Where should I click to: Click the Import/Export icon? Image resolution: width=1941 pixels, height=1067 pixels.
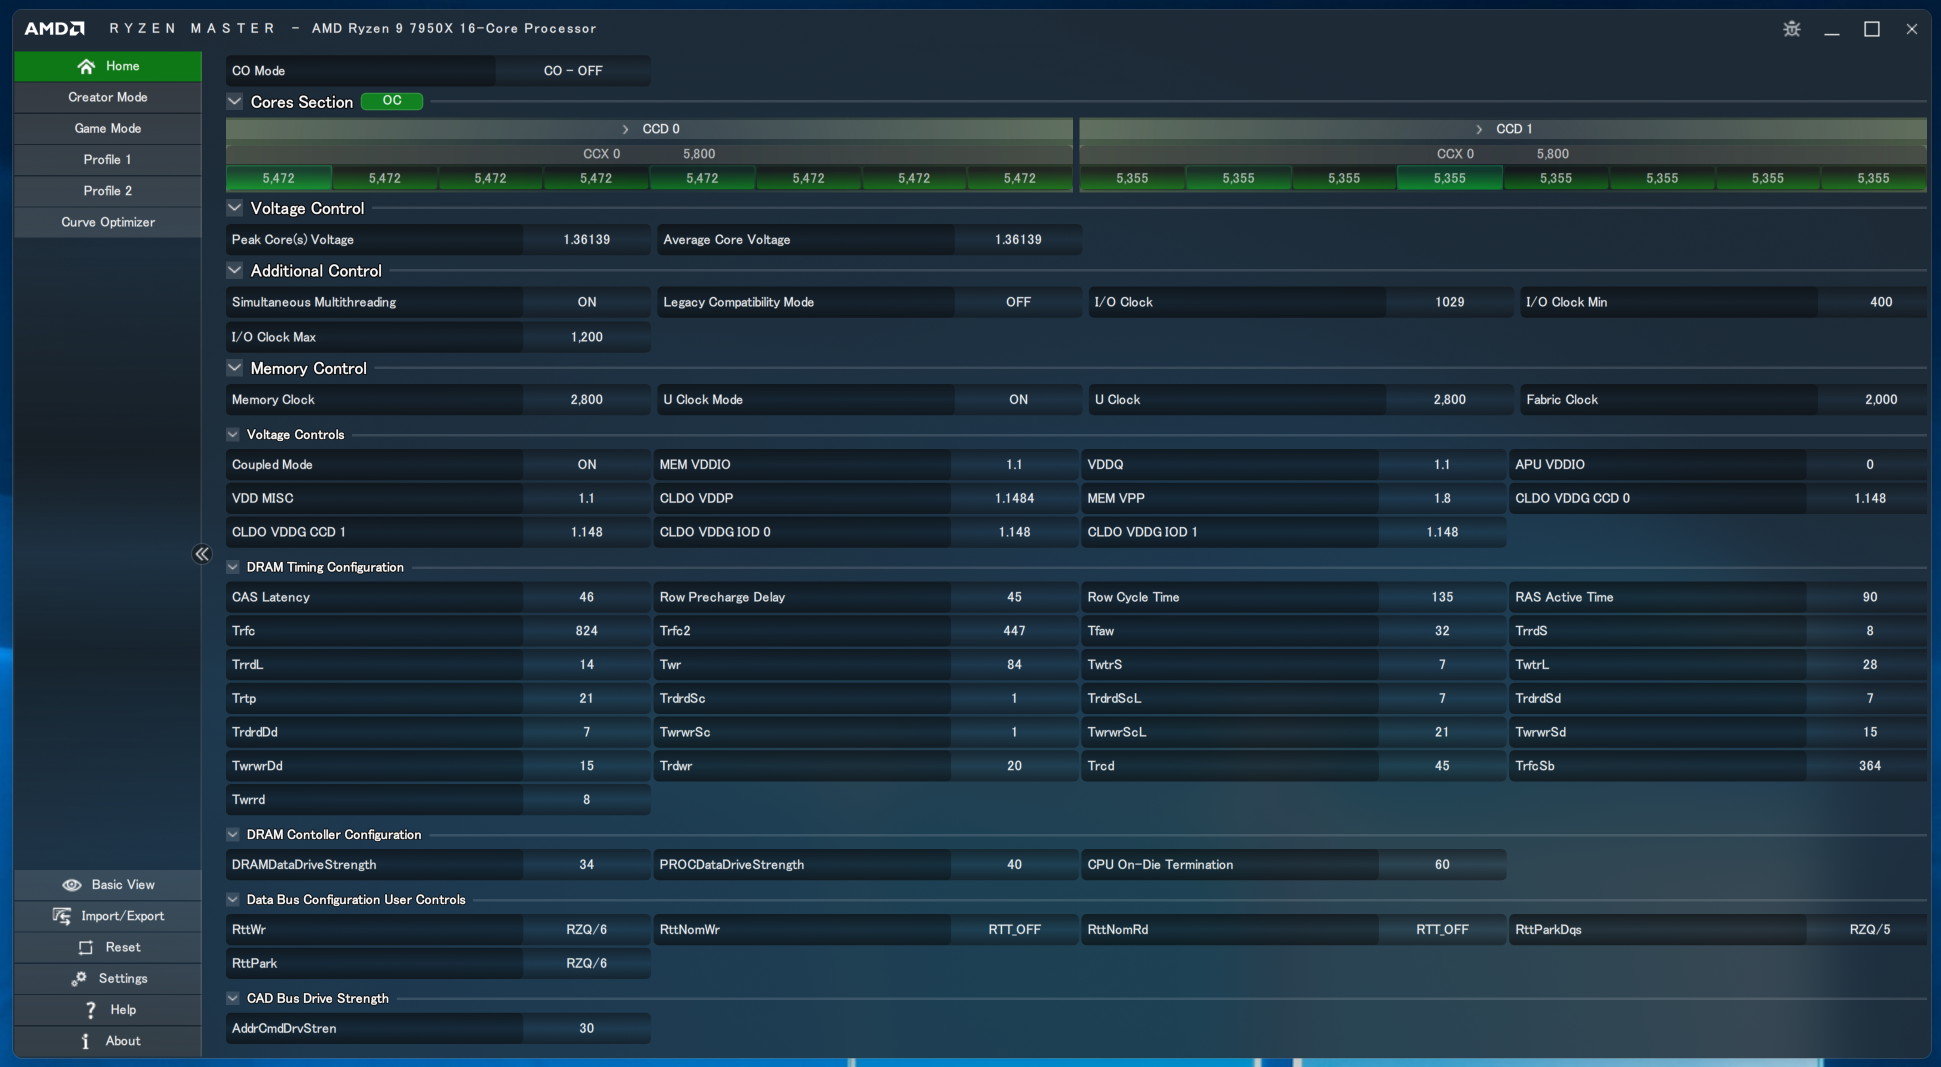point(62,916)
